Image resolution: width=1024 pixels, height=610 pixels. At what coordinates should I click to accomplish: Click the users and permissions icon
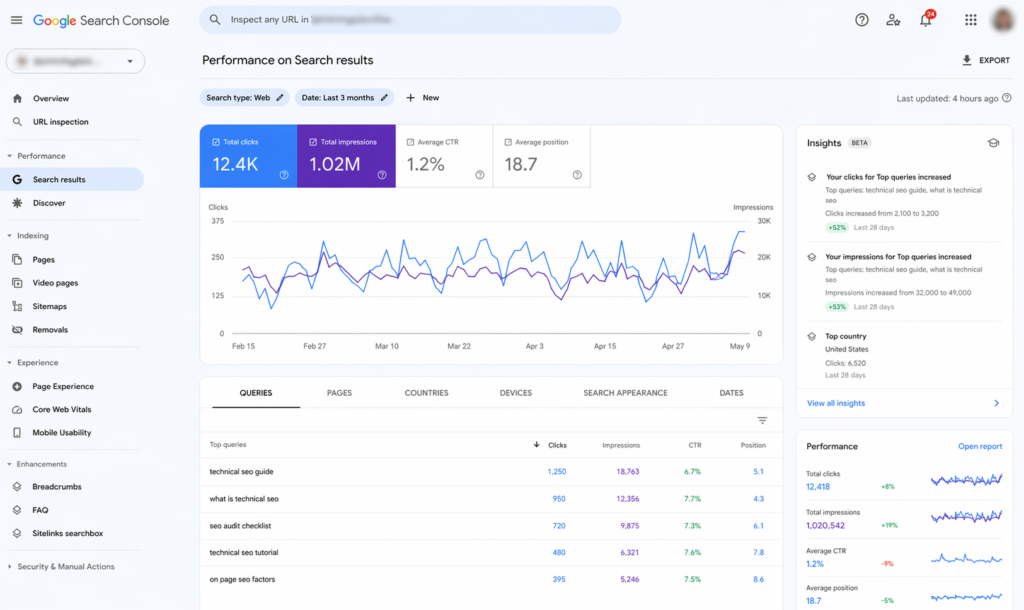(893, 20)
